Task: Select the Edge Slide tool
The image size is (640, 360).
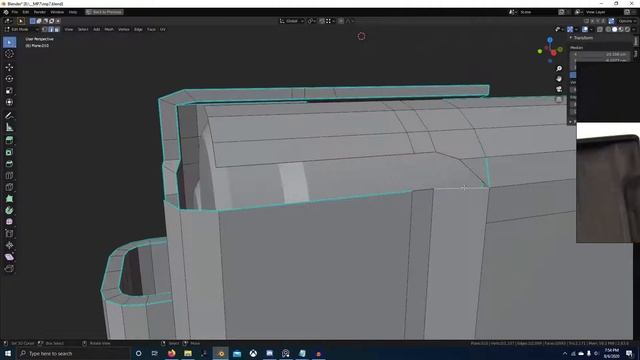Action: pos(9,233)
